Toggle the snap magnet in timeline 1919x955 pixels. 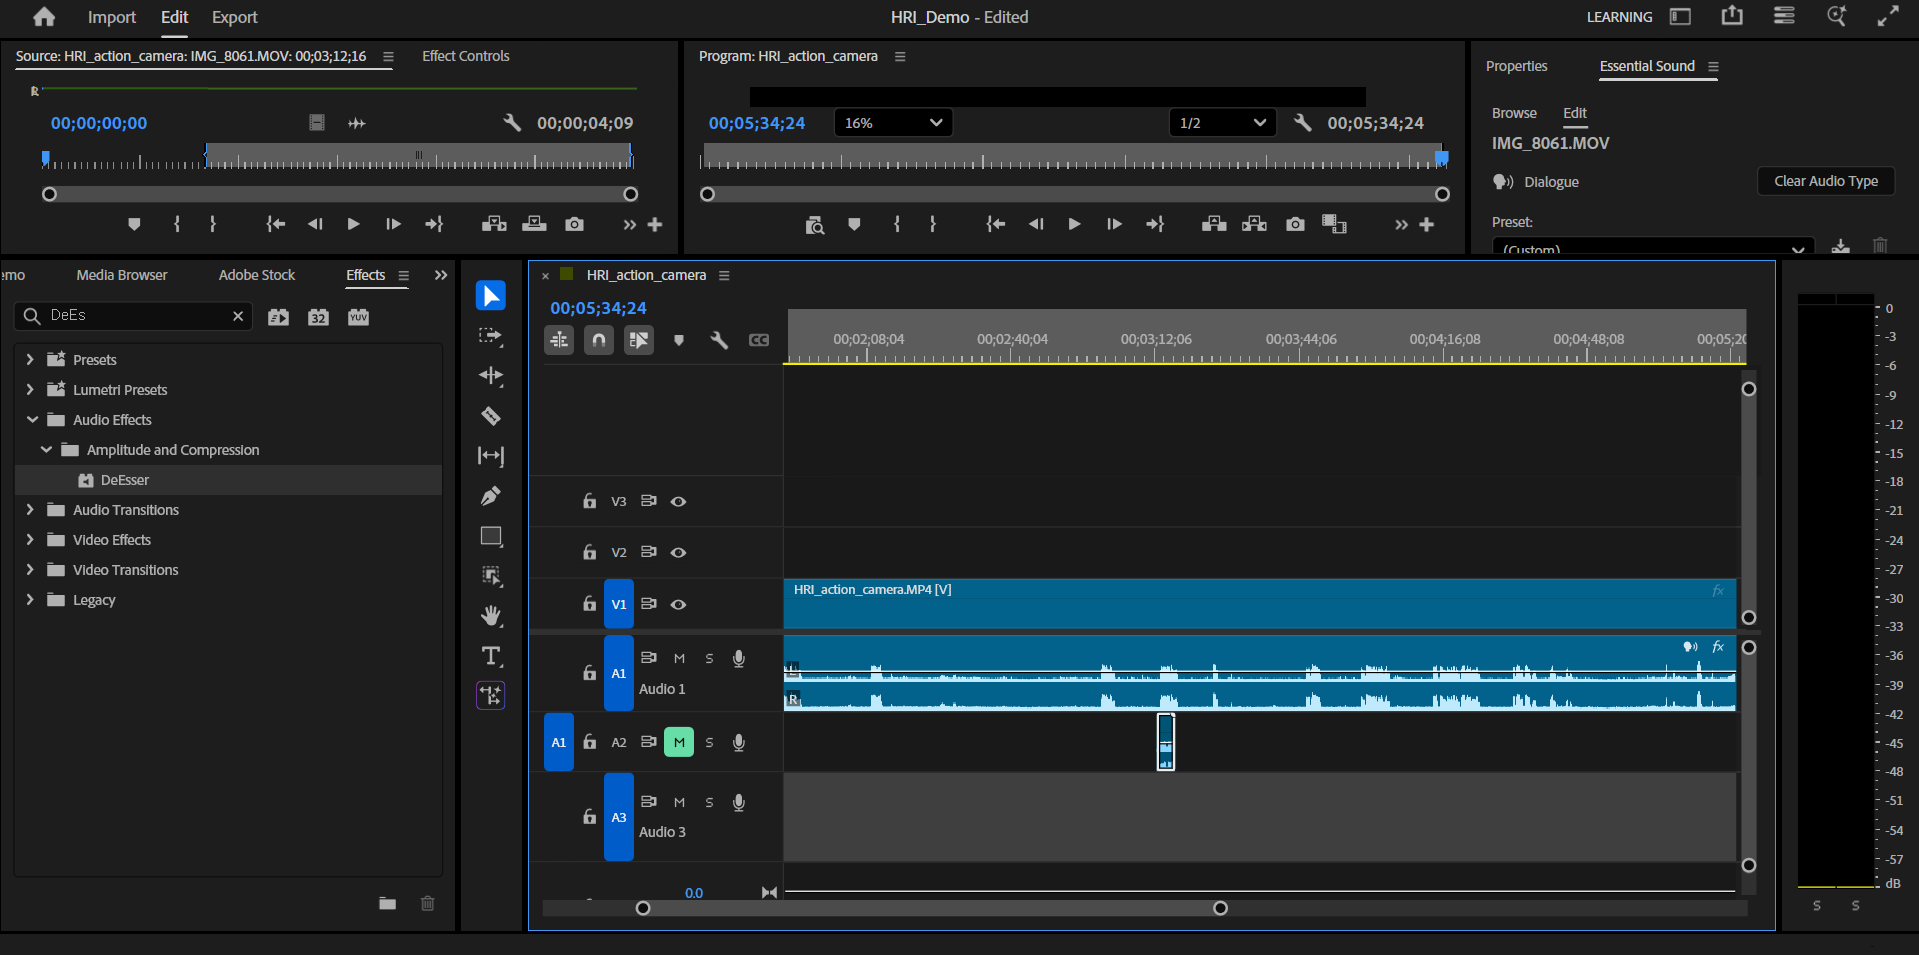pos(598,340)
